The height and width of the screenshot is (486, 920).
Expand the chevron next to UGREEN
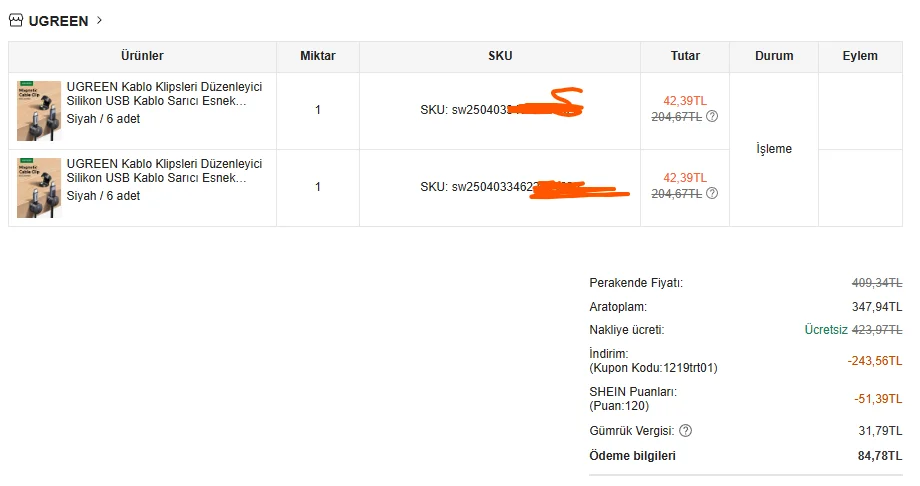point(100,20)
